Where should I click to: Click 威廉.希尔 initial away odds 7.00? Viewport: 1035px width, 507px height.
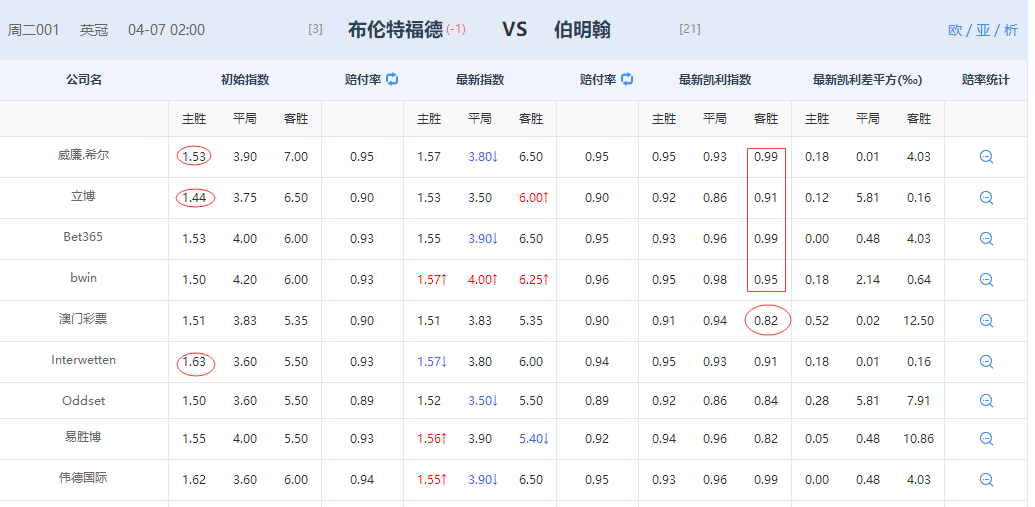point(296,157)
